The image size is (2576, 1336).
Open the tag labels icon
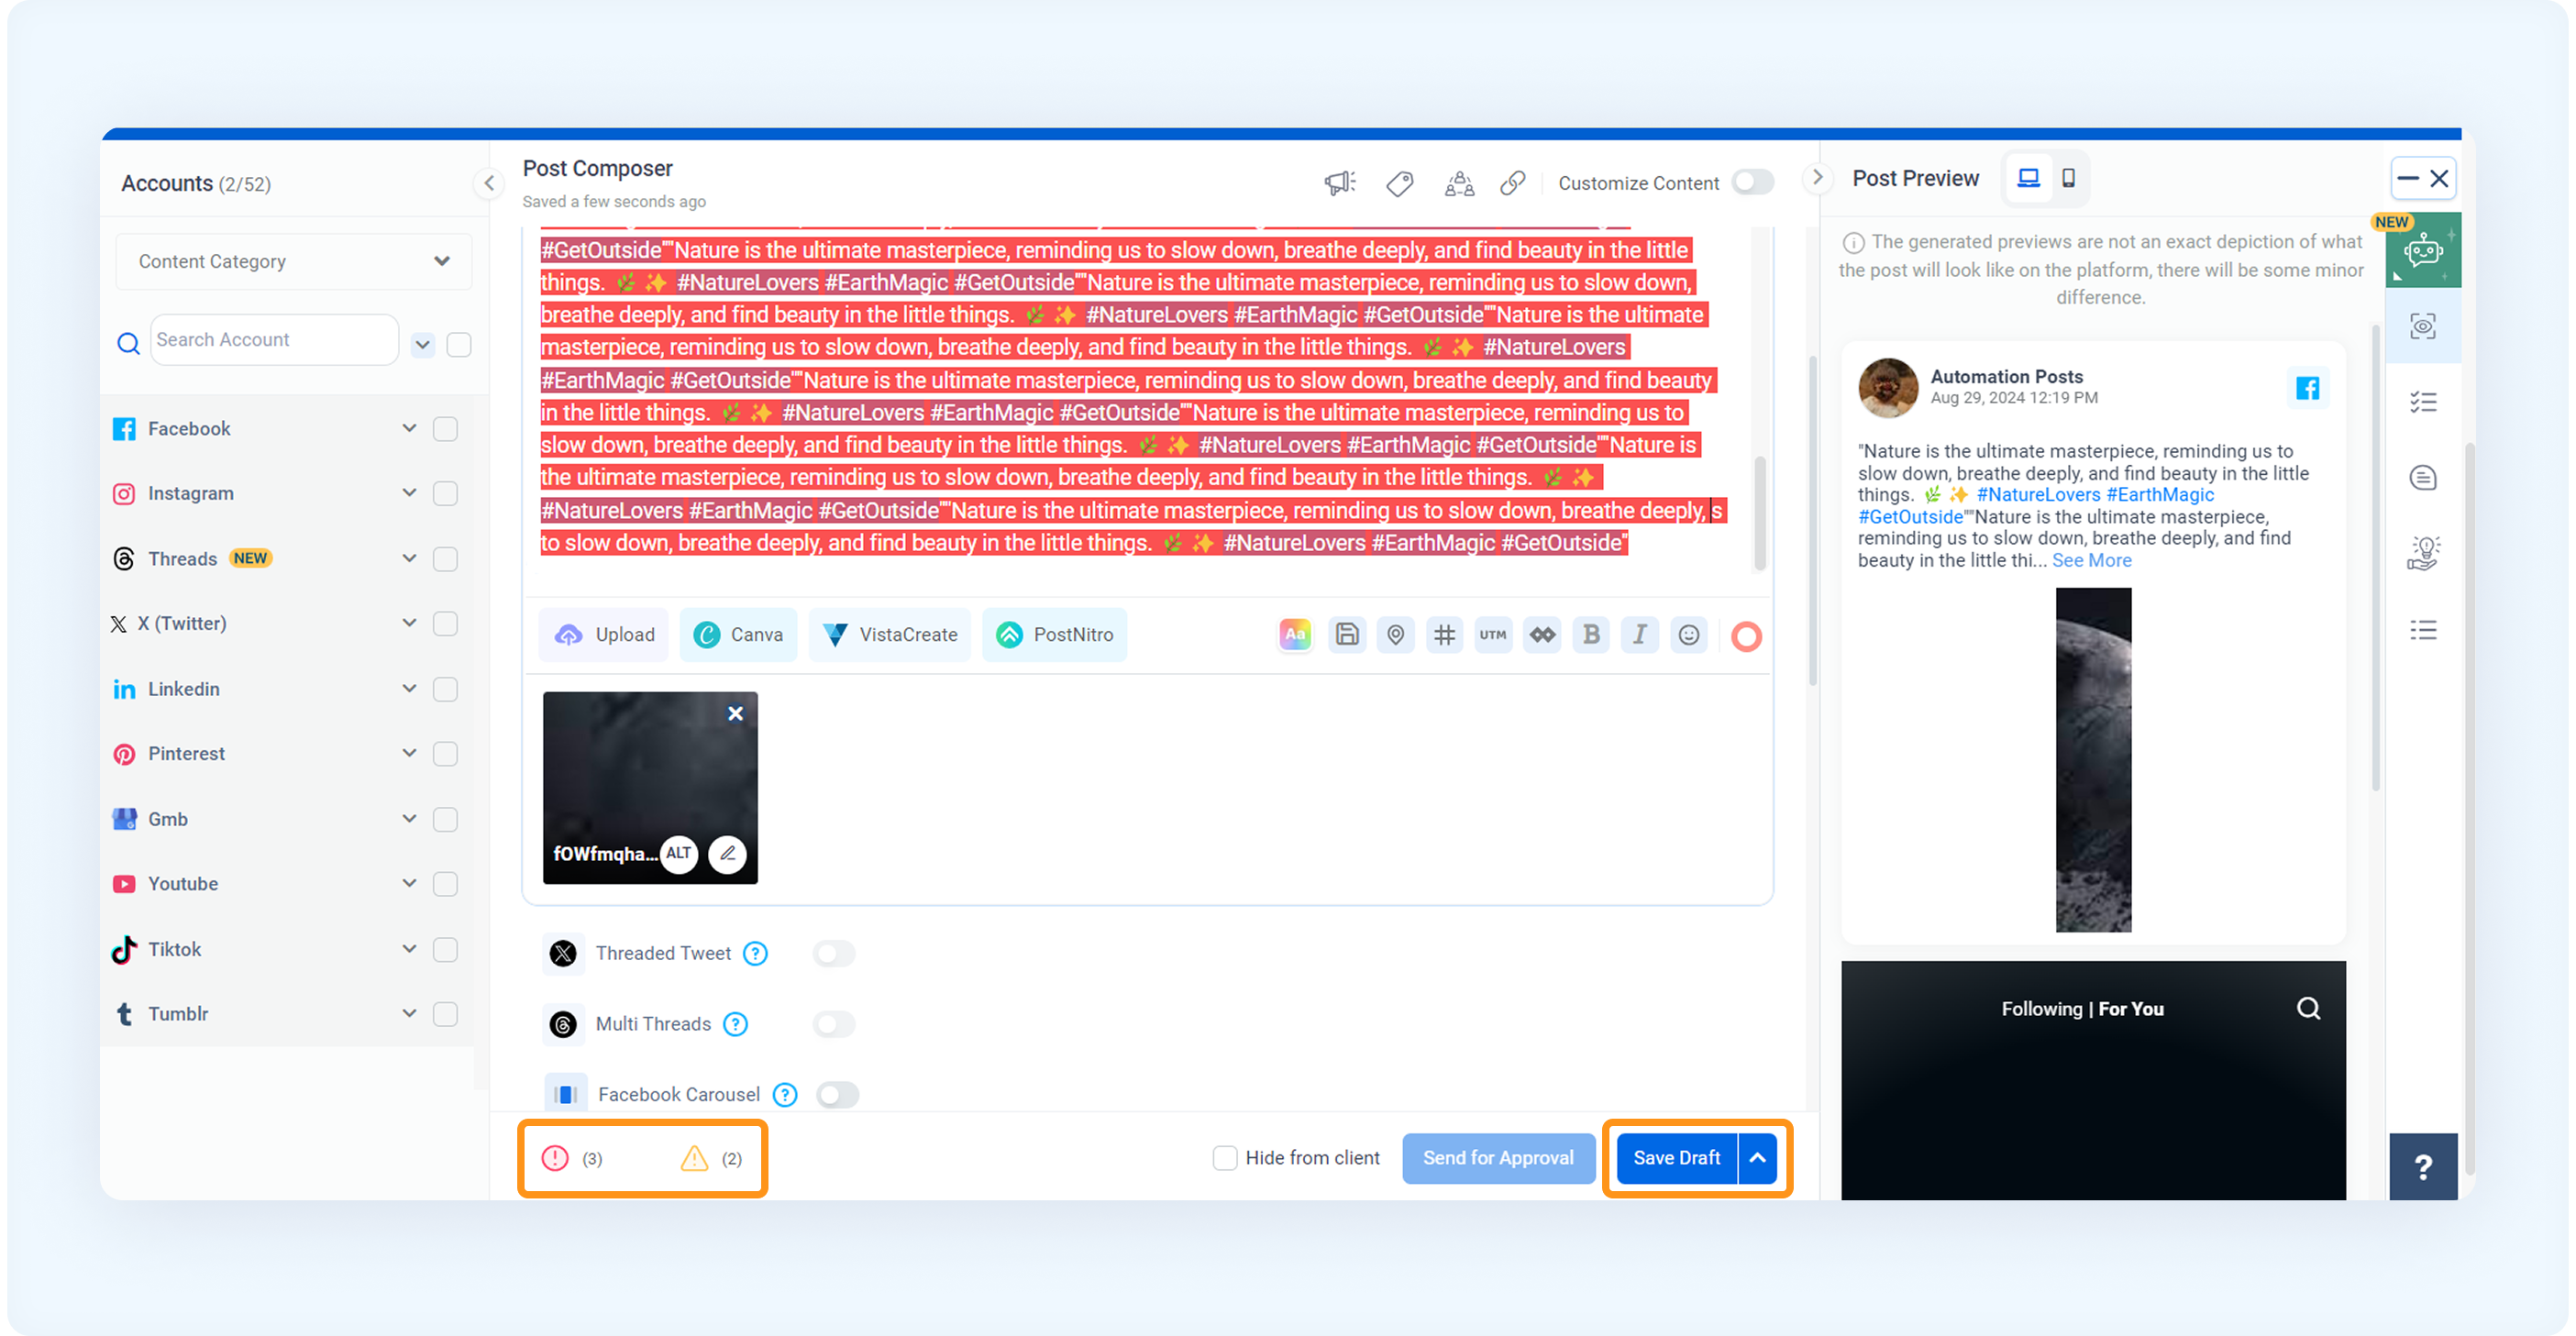tap(1399, 183)
